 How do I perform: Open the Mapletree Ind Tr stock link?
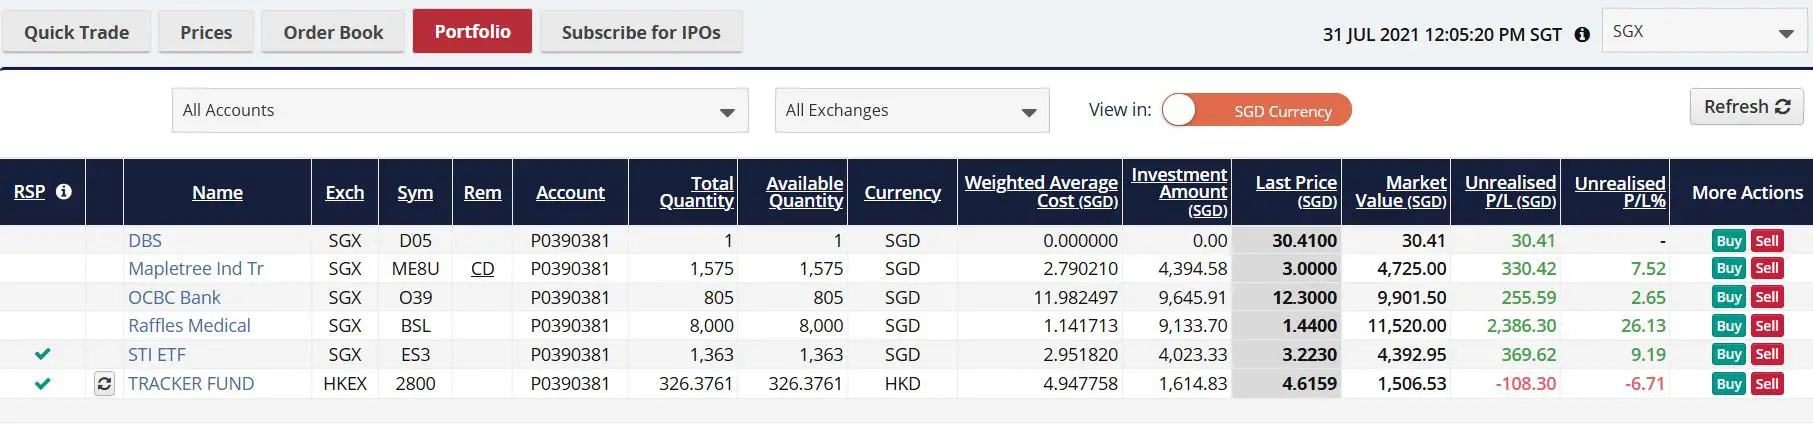click(x=196, y=269)
